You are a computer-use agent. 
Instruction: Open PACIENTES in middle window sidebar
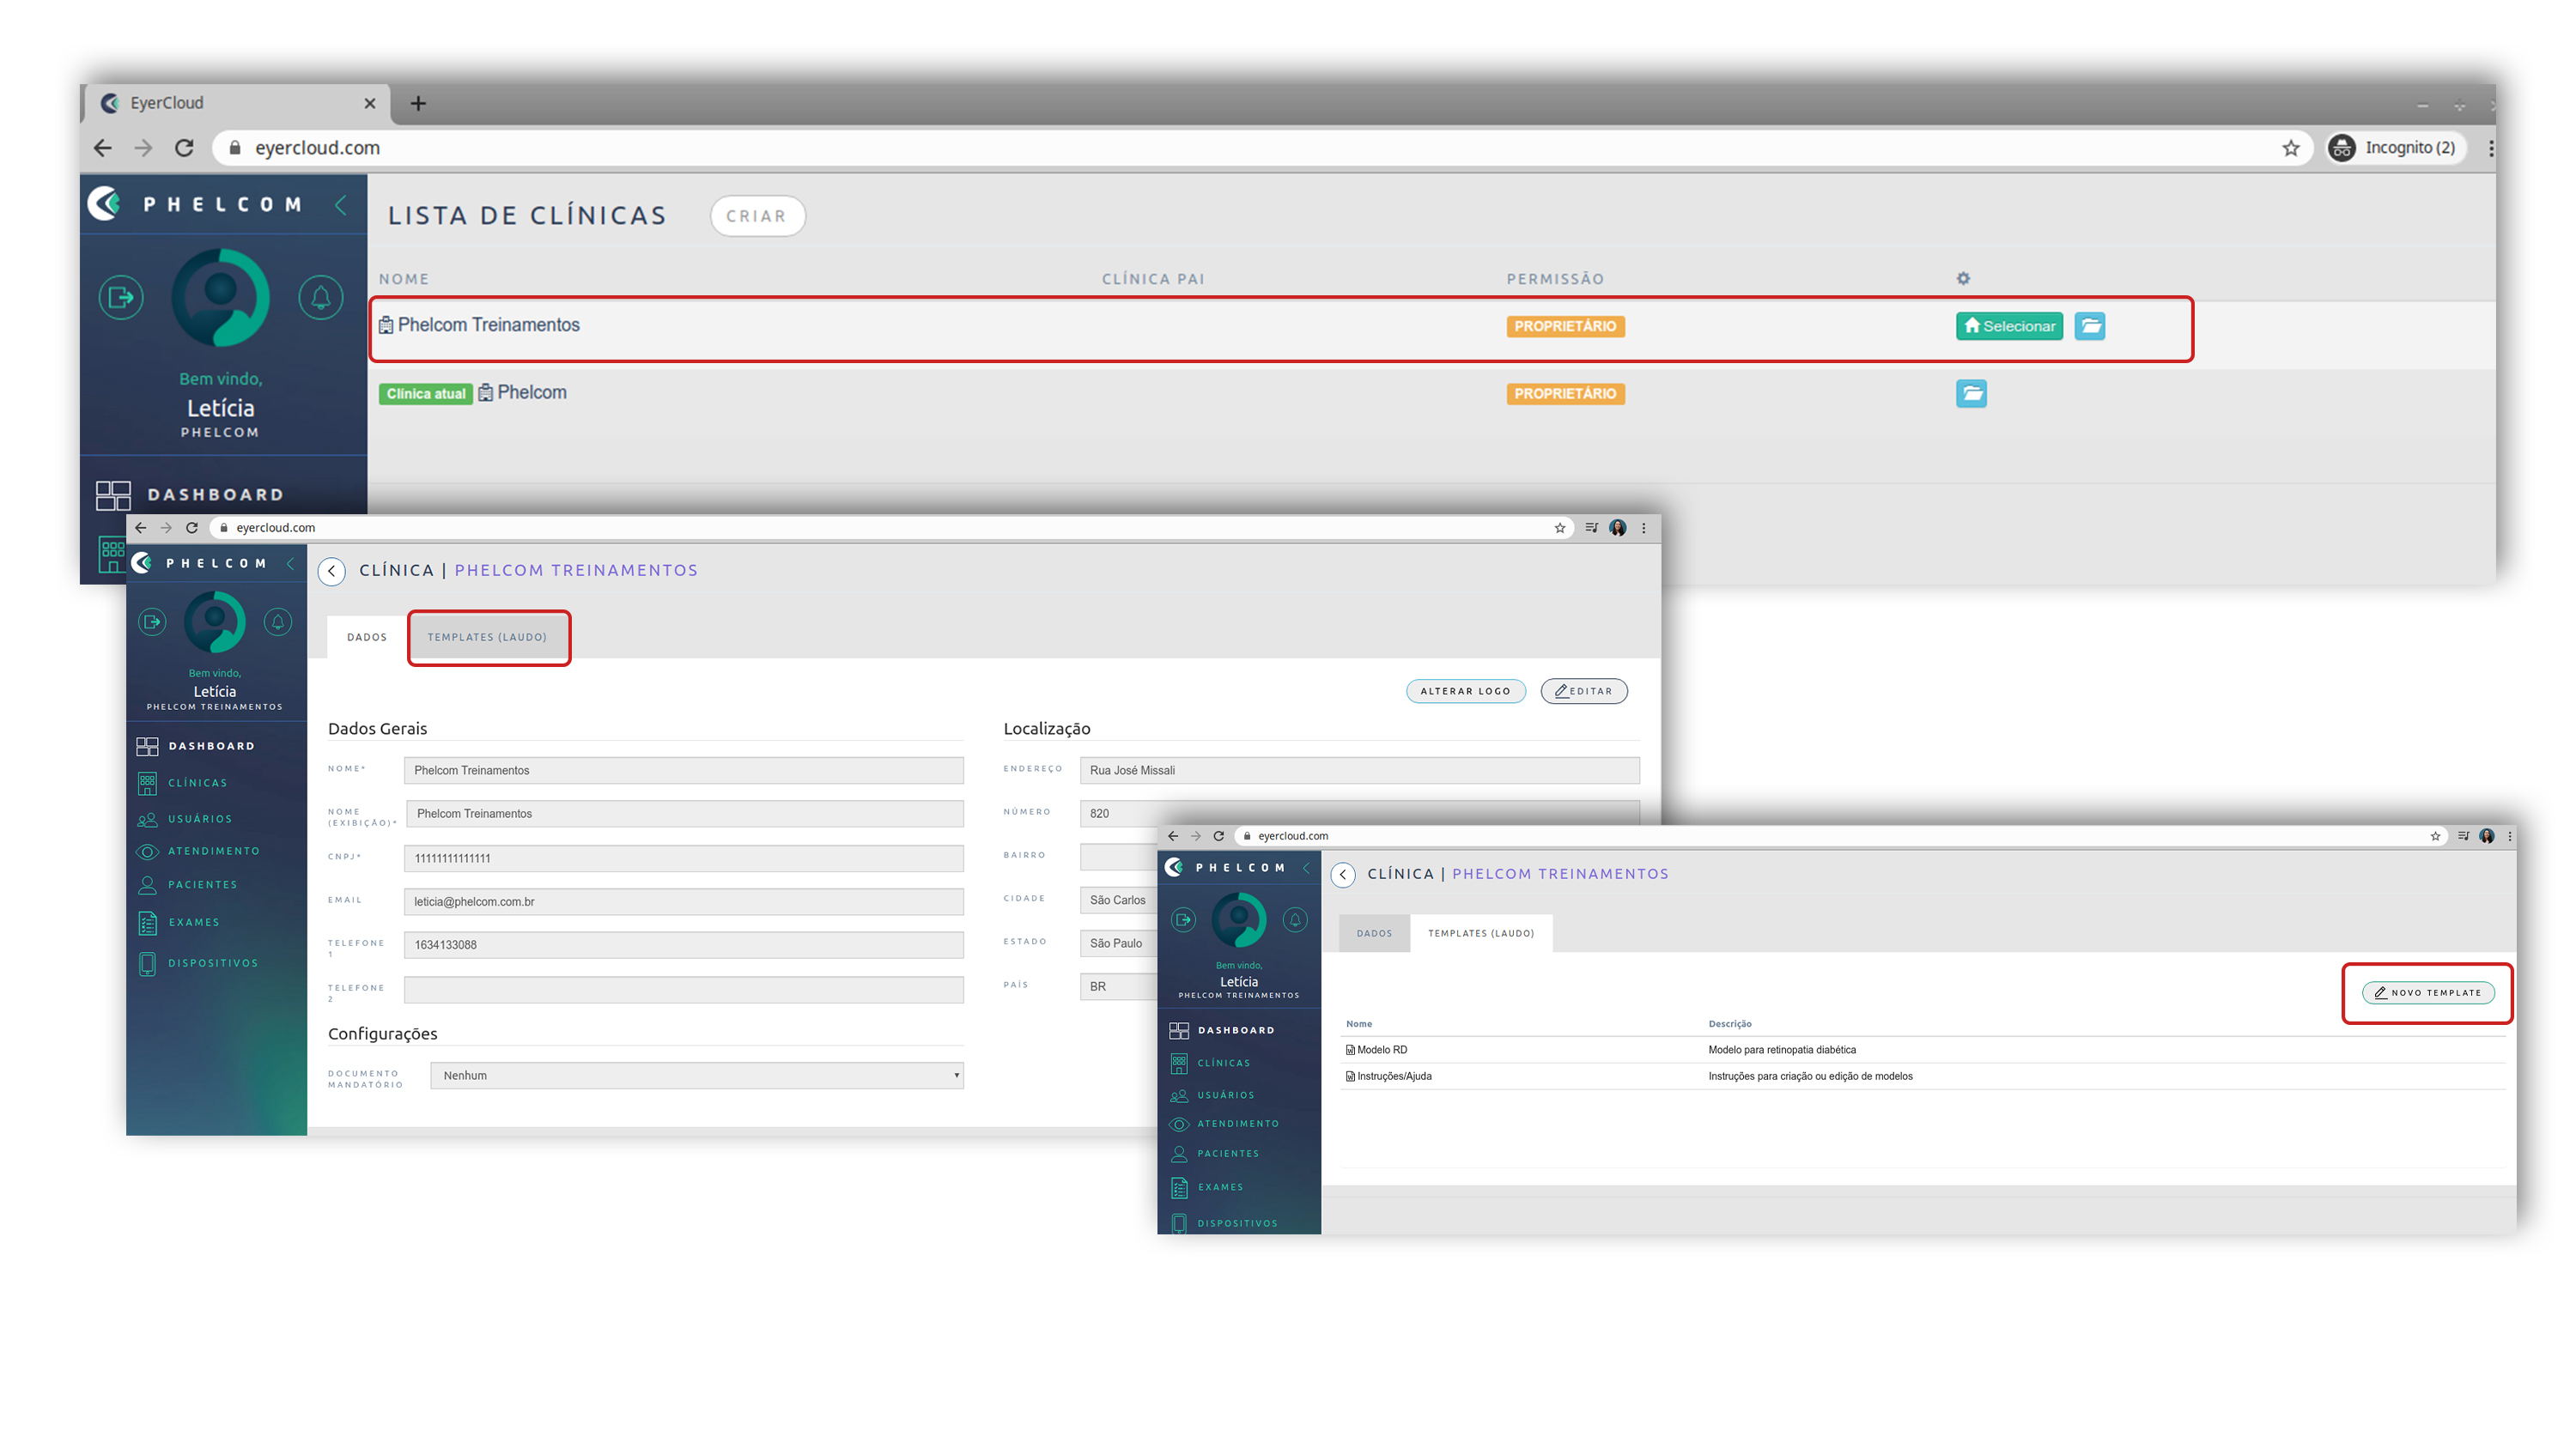click(x=187, y=885)
